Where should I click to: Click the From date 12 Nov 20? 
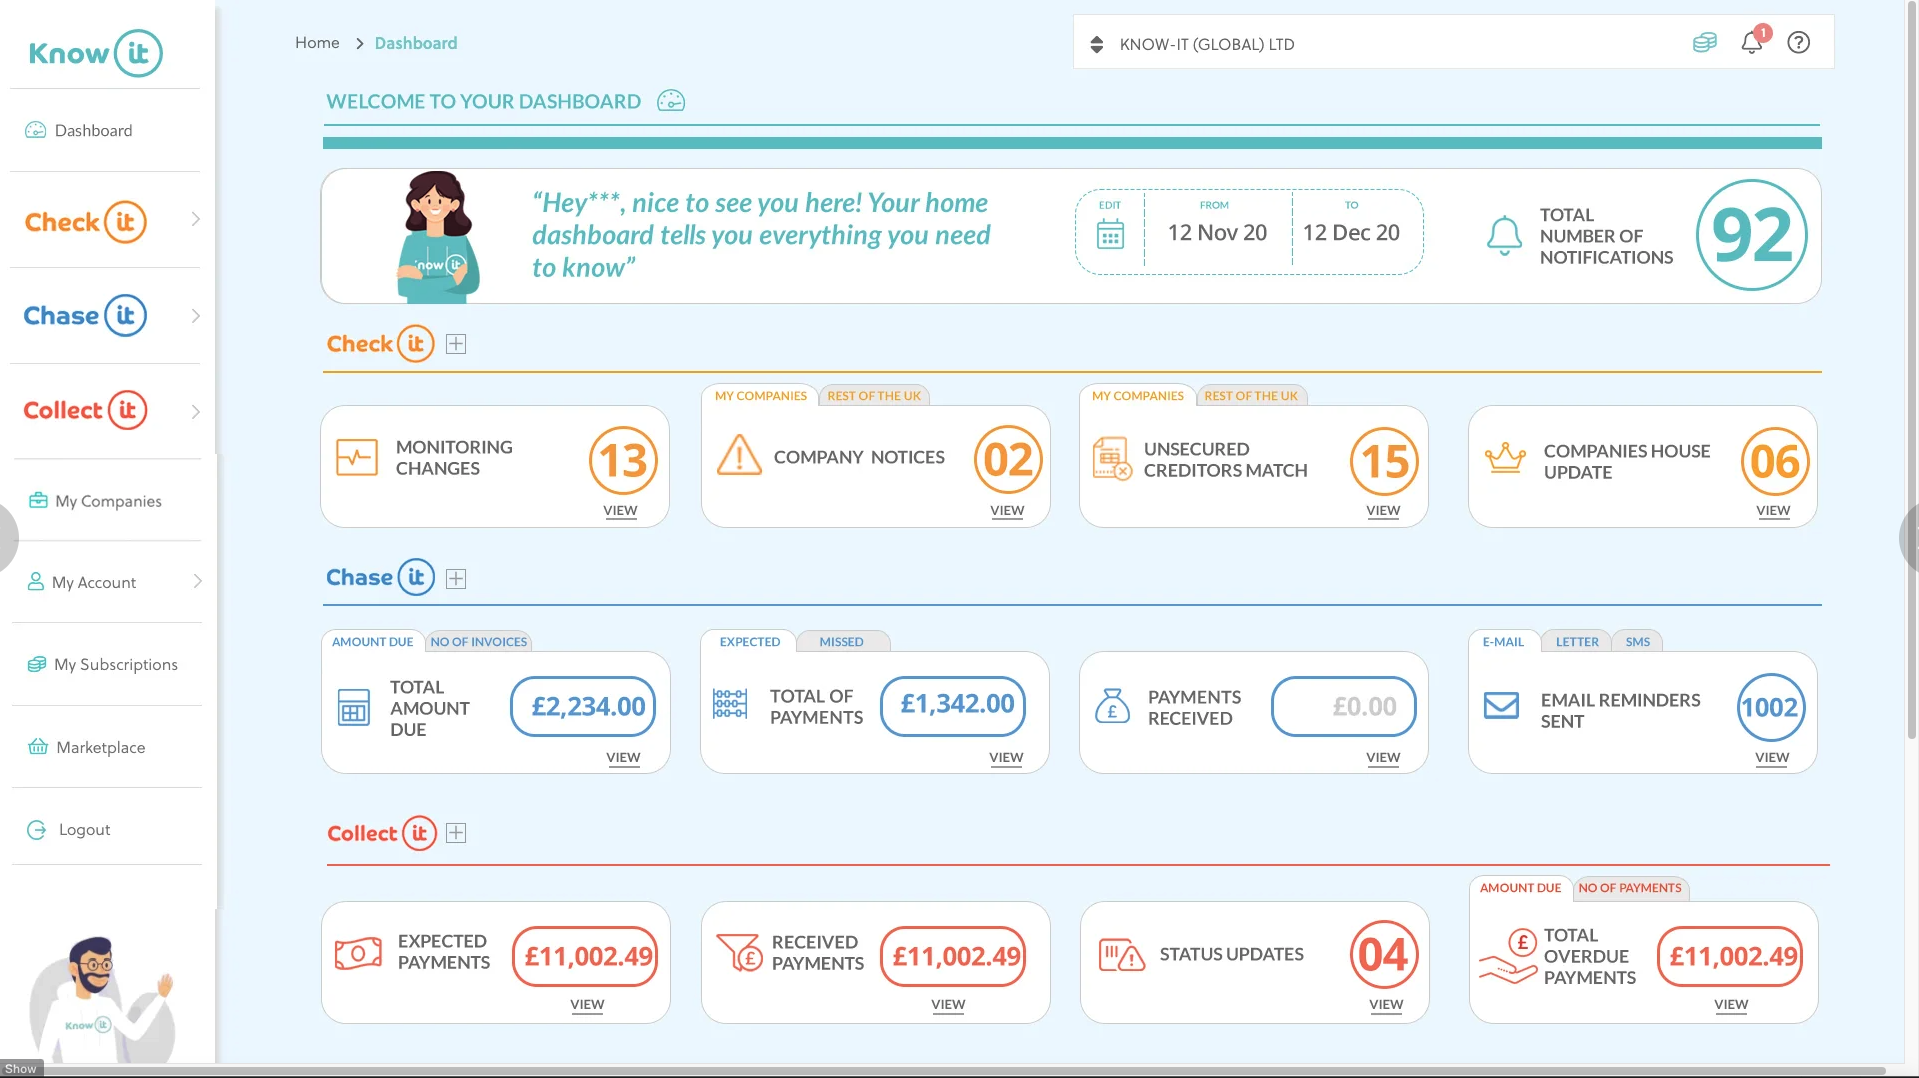tap(1217, 233)
